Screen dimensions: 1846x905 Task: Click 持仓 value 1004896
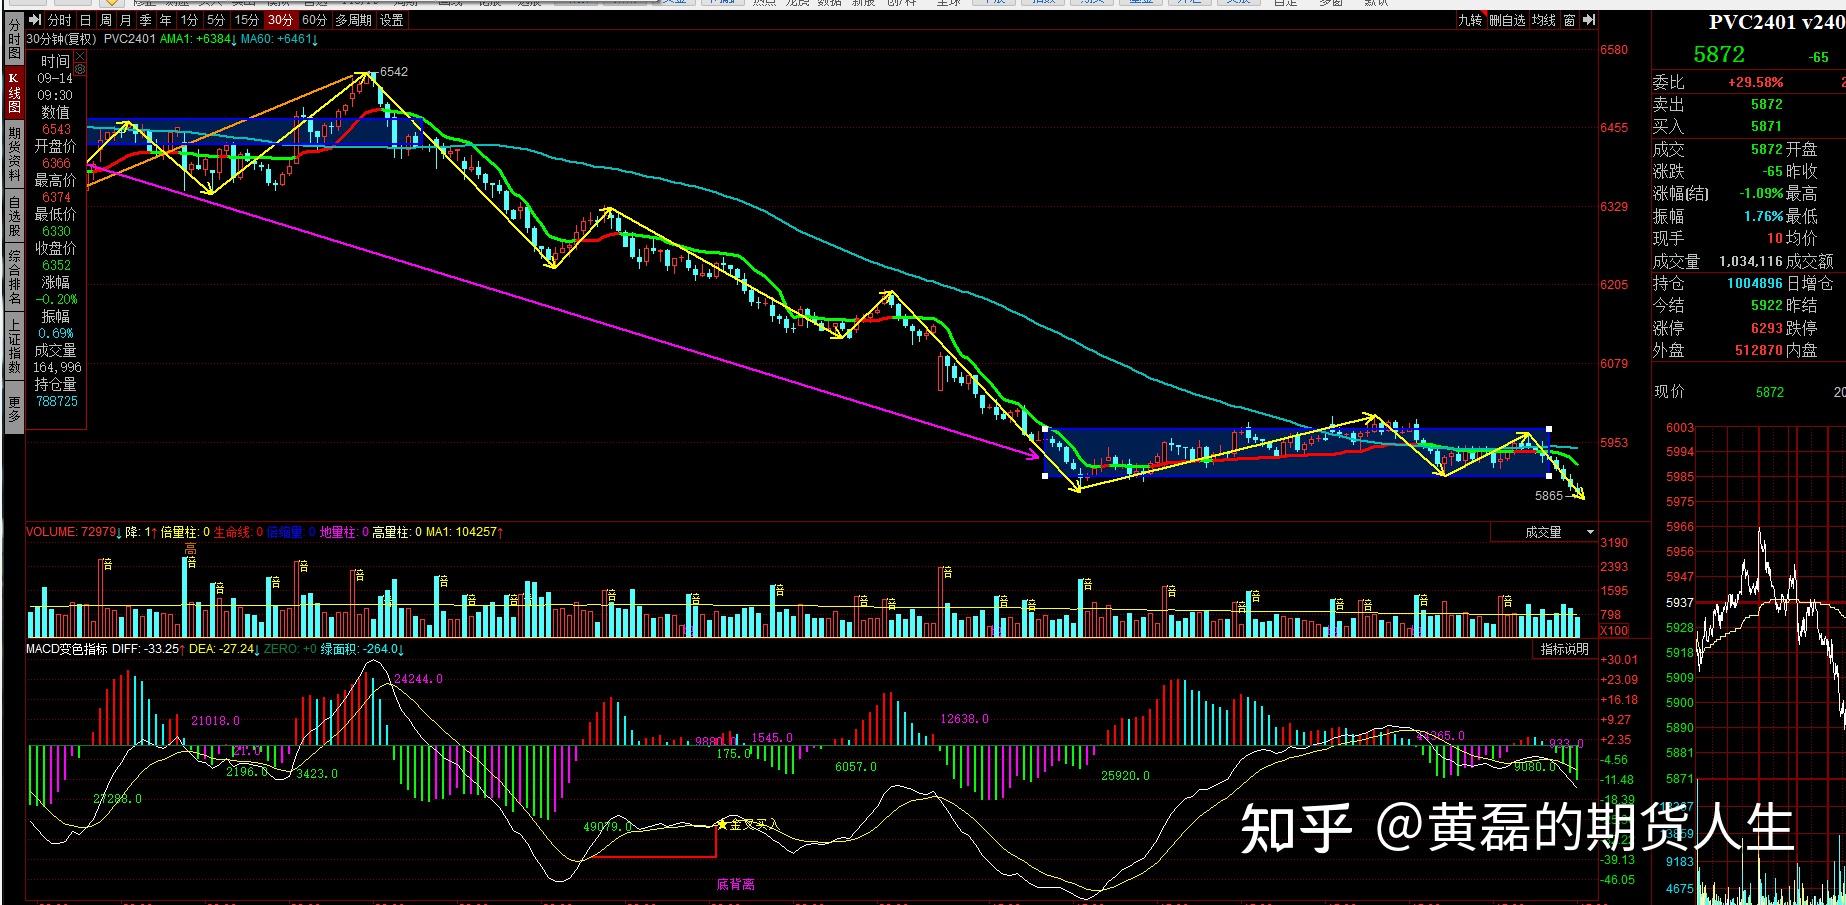(x=1755, y=283)
